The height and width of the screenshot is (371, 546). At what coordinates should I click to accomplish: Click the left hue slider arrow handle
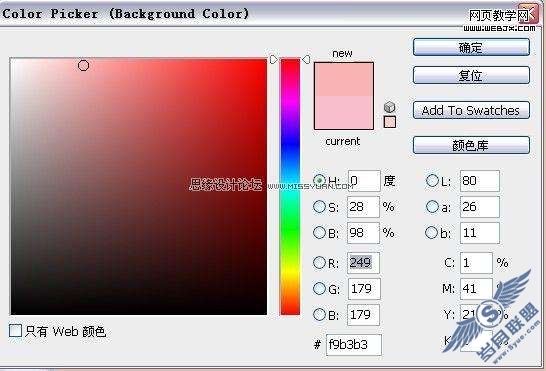point(274,60)
